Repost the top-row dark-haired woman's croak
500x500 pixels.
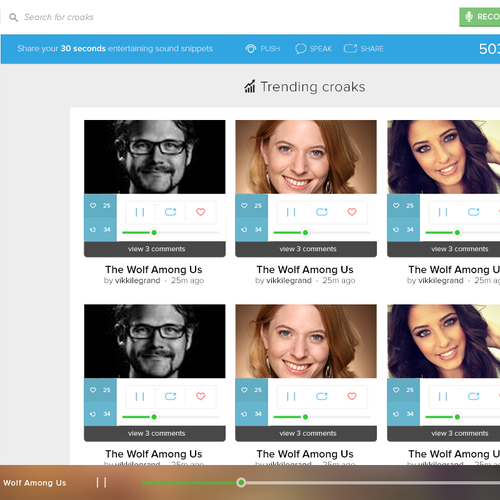[474, 212]
